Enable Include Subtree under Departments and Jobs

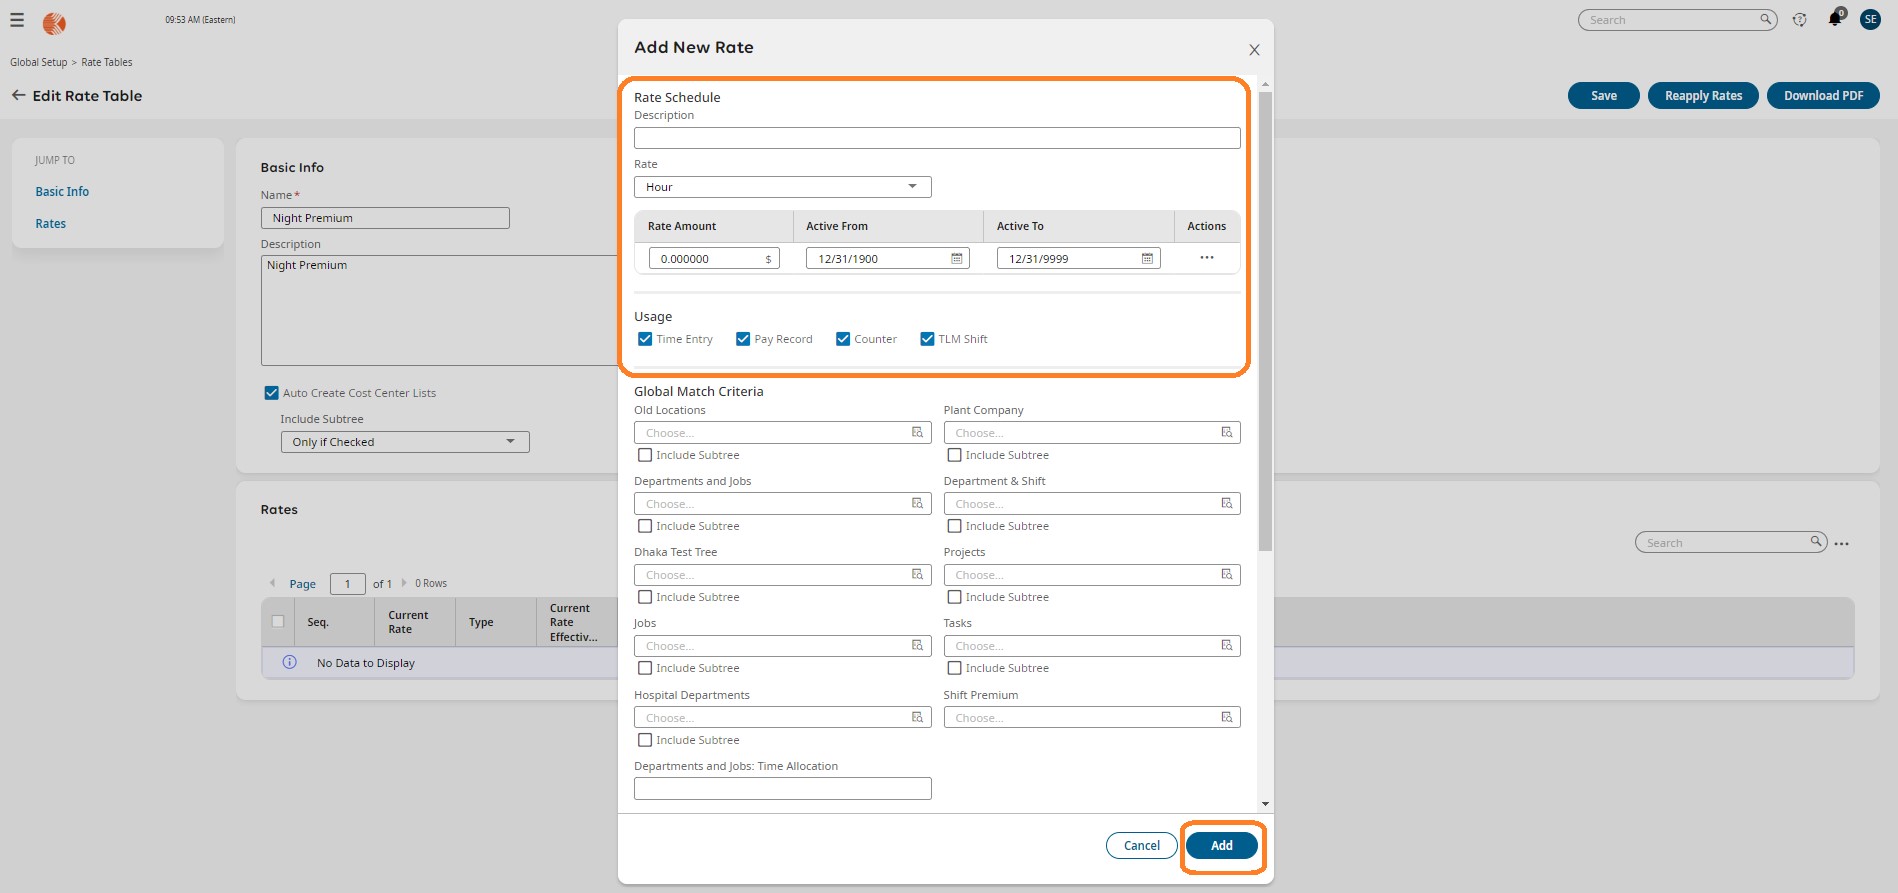click(x=645, y=526)
